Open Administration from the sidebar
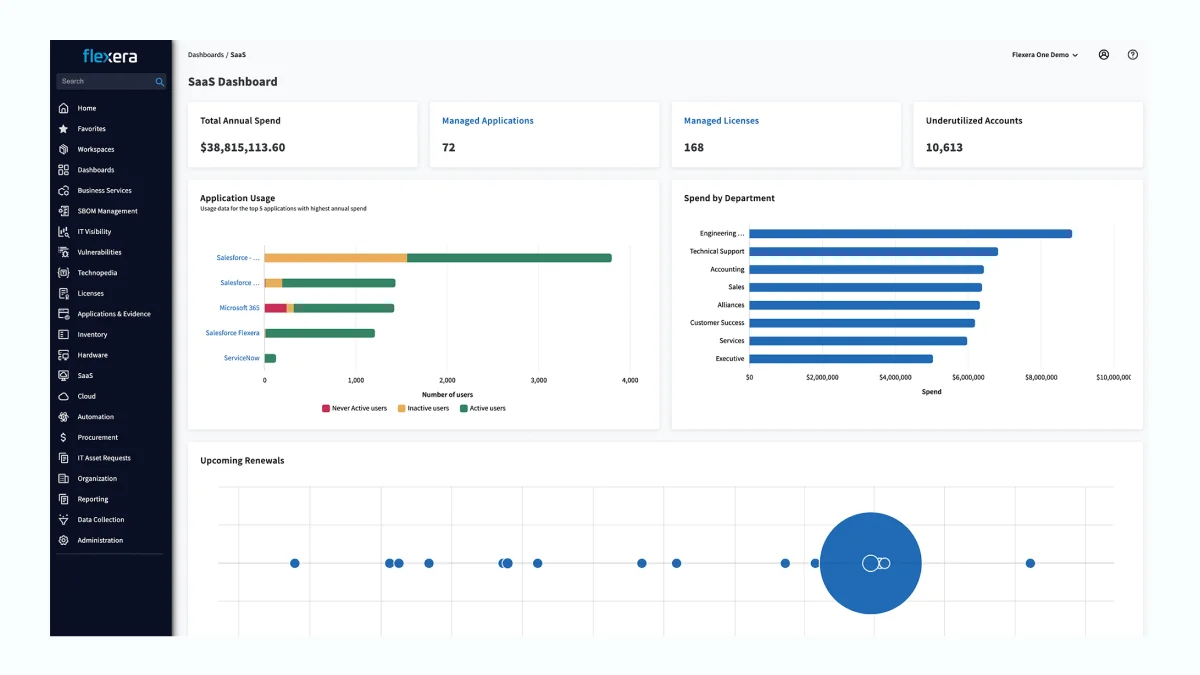 (x=100, y=540)
